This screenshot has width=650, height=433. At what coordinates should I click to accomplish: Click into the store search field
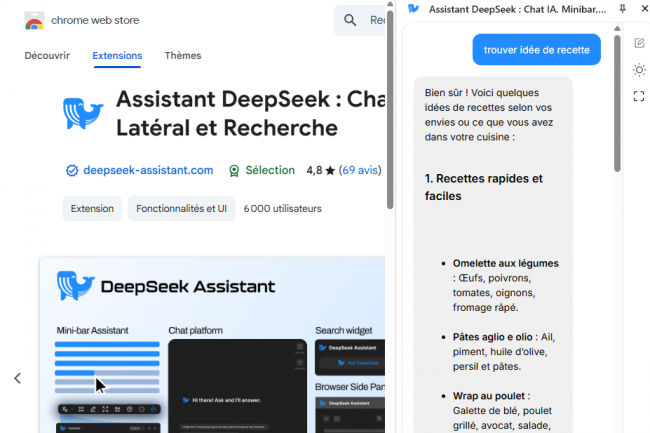click(x=361, y=20)
